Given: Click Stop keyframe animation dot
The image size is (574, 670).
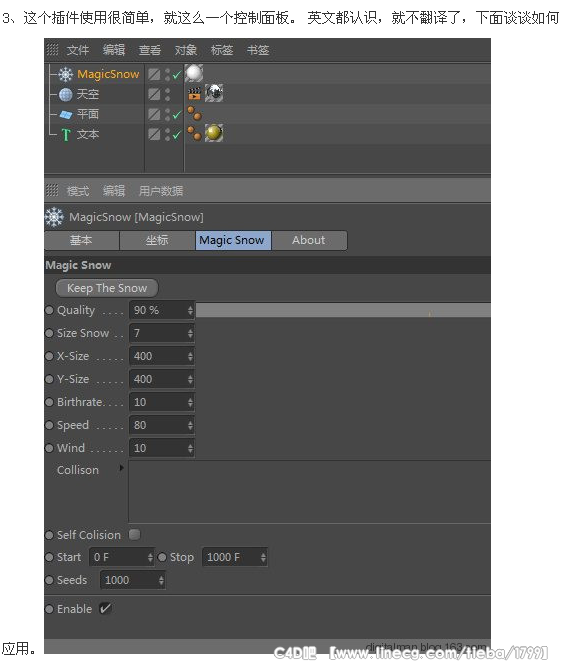Looking at the screenshot, I should 162,557.
